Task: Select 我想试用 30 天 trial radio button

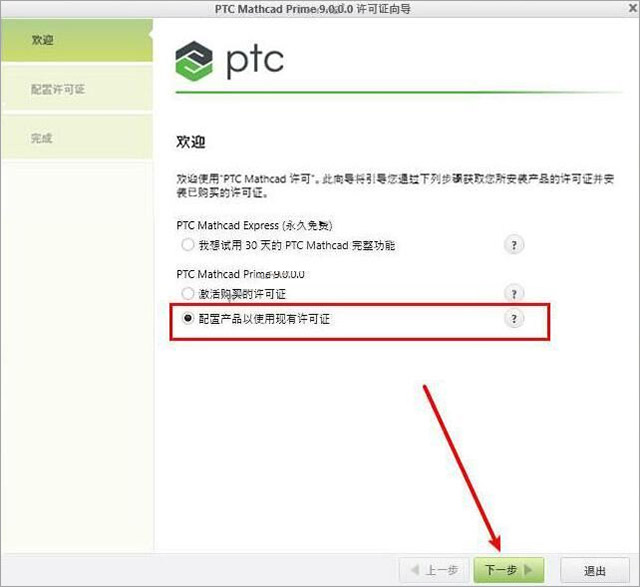Action: coord(187,245)
